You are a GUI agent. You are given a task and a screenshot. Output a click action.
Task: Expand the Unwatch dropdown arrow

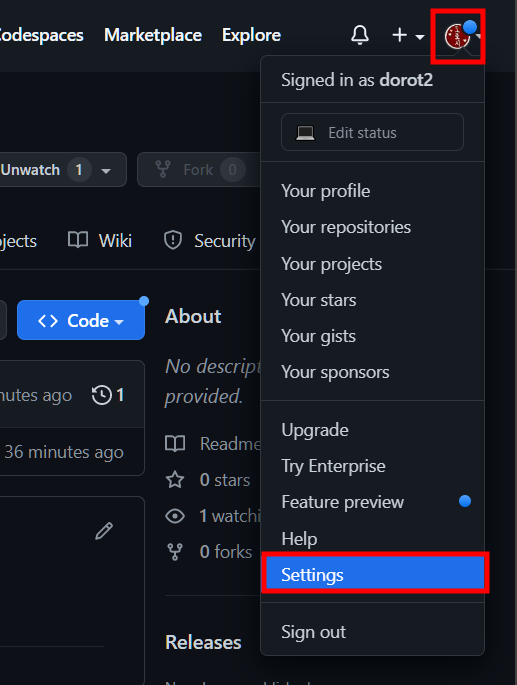point(106,170)
